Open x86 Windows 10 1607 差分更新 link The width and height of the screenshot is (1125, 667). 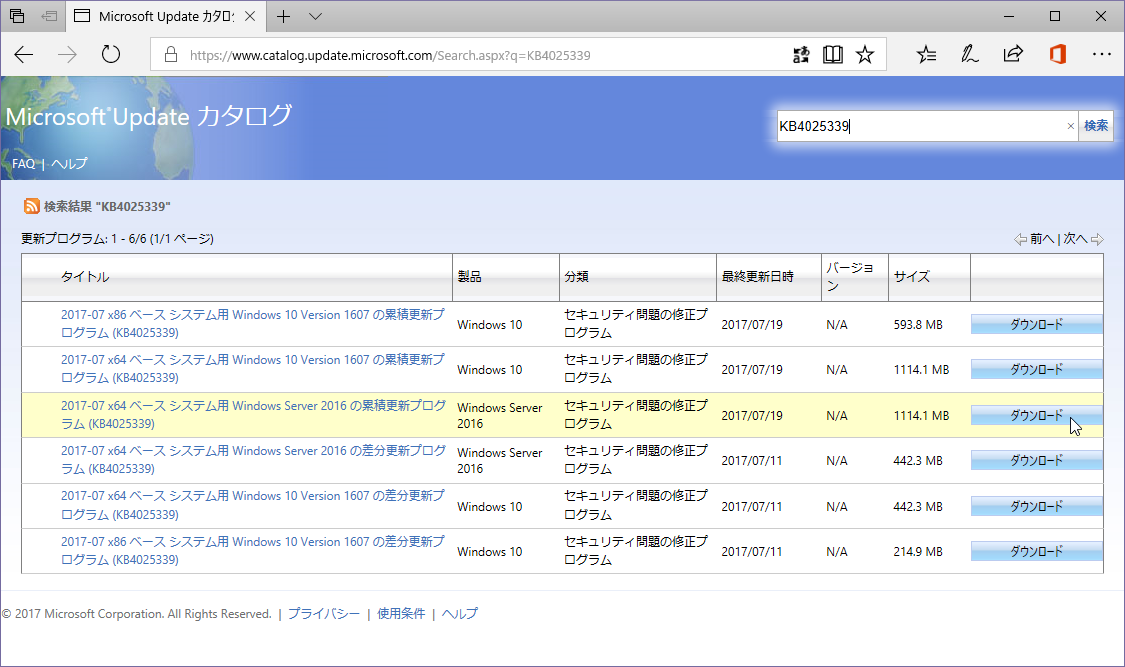pyautogui.click(x=253, y=551)
